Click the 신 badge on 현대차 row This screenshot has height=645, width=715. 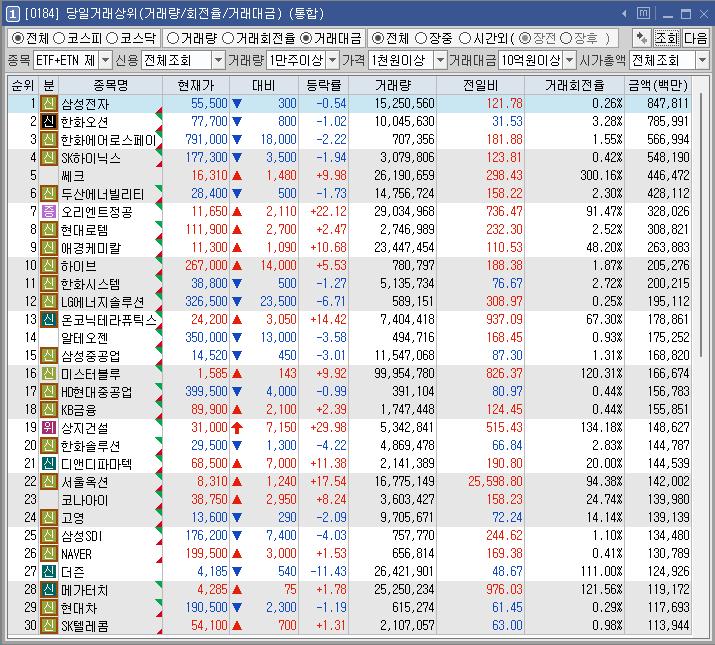48,607
